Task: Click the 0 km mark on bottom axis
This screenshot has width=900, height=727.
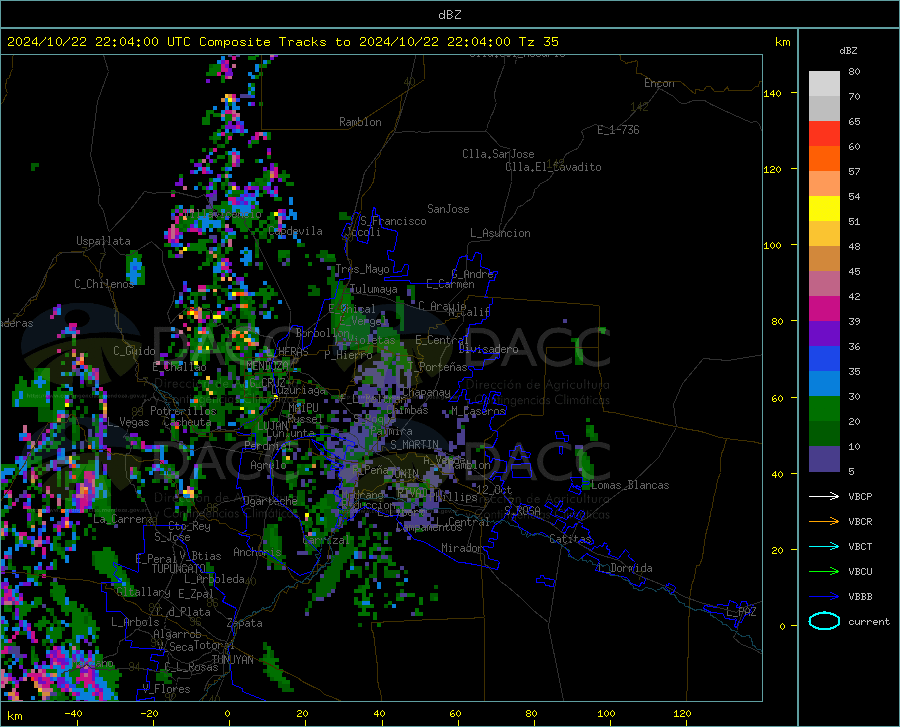Action: (228, 713)
